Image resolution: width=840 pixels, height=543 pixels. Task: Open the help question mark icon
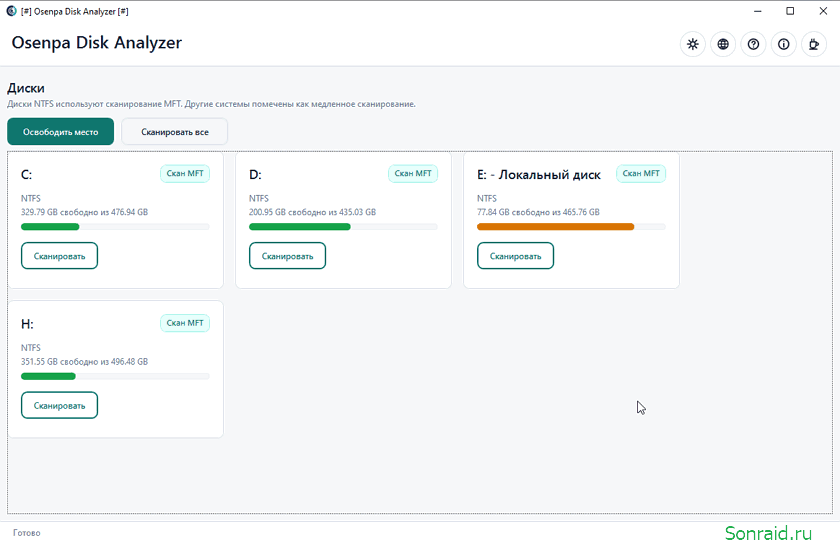pyautogui.click(x=753, y=44)
